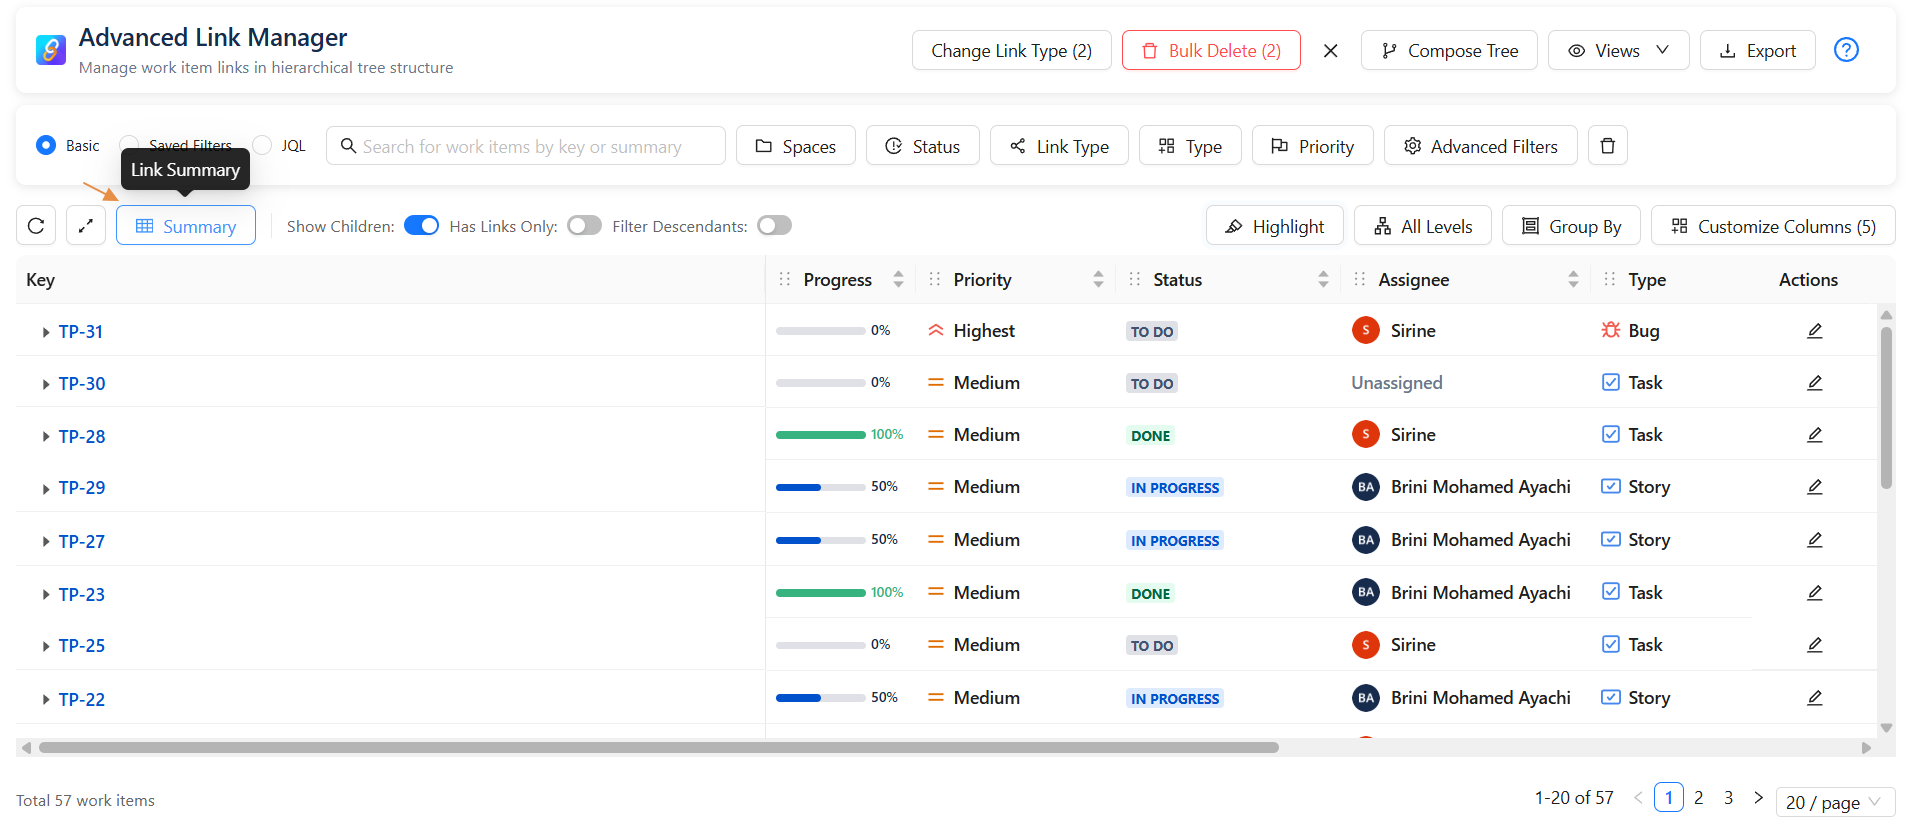The height and width of the screenshot is (833, 1915).
Task: Click the edit pencil for TP-31
Action: [1814, 331]
